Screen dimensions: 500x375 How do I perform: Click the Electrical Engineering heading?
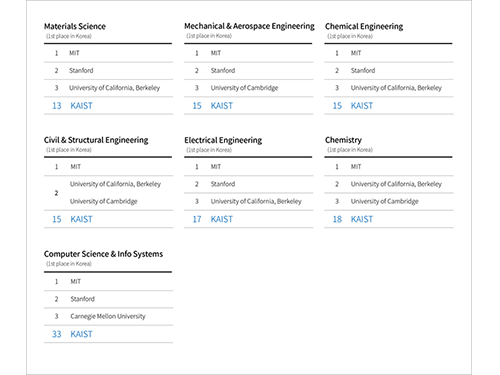pos(223,140)
